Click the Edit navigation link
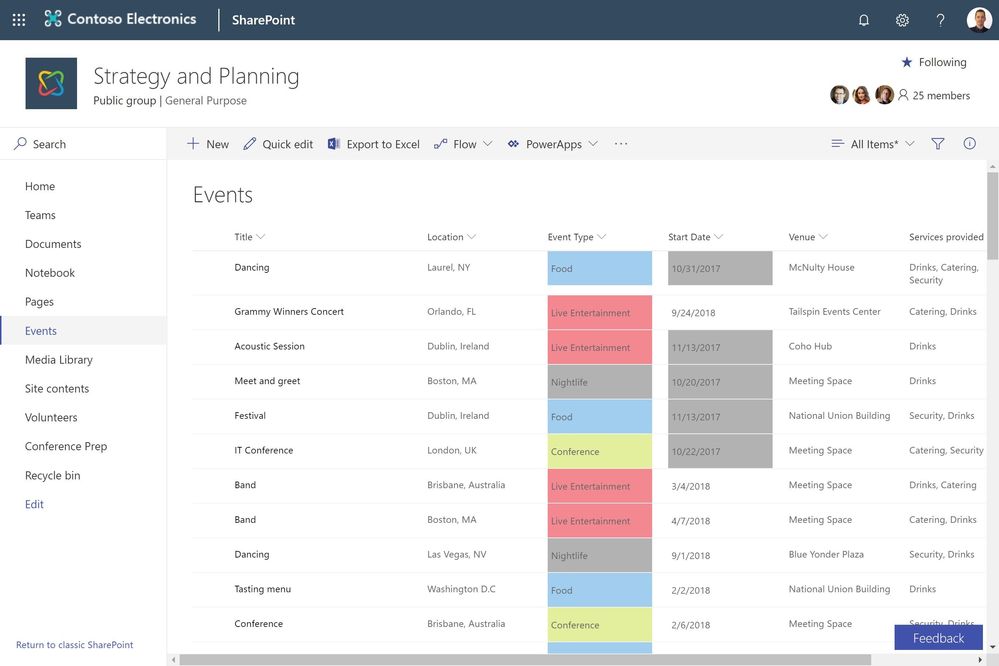The image size is (999, 666). 34,504
